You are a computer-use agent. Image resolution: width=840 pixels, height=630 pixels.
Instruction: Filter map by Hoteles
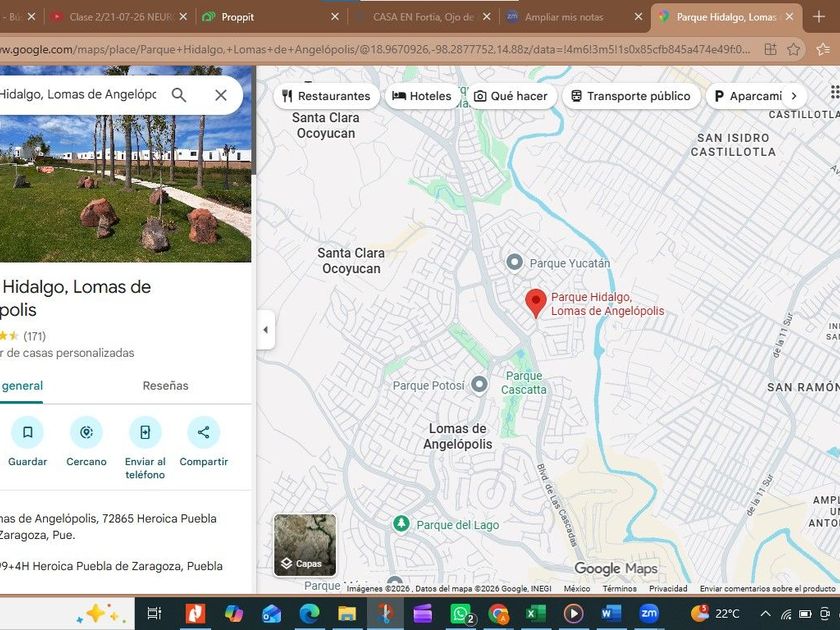[x=422, y=96]
